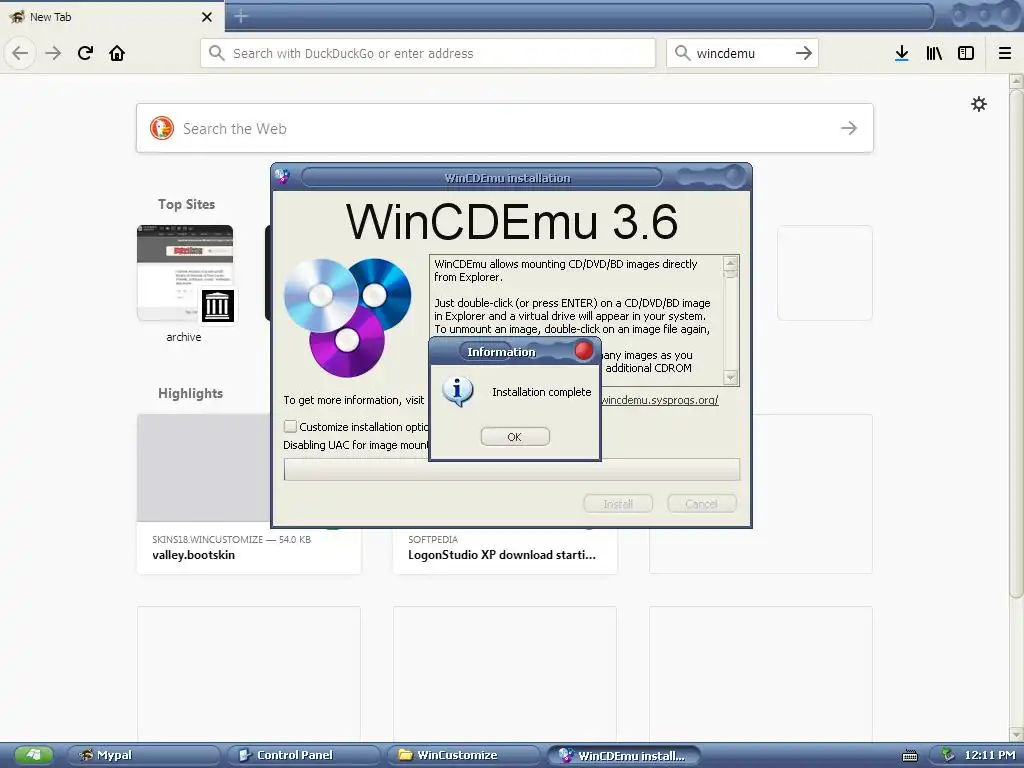Open the archive top site thumbnail
Screen dimensions: 1024x768
coord(185,273)
